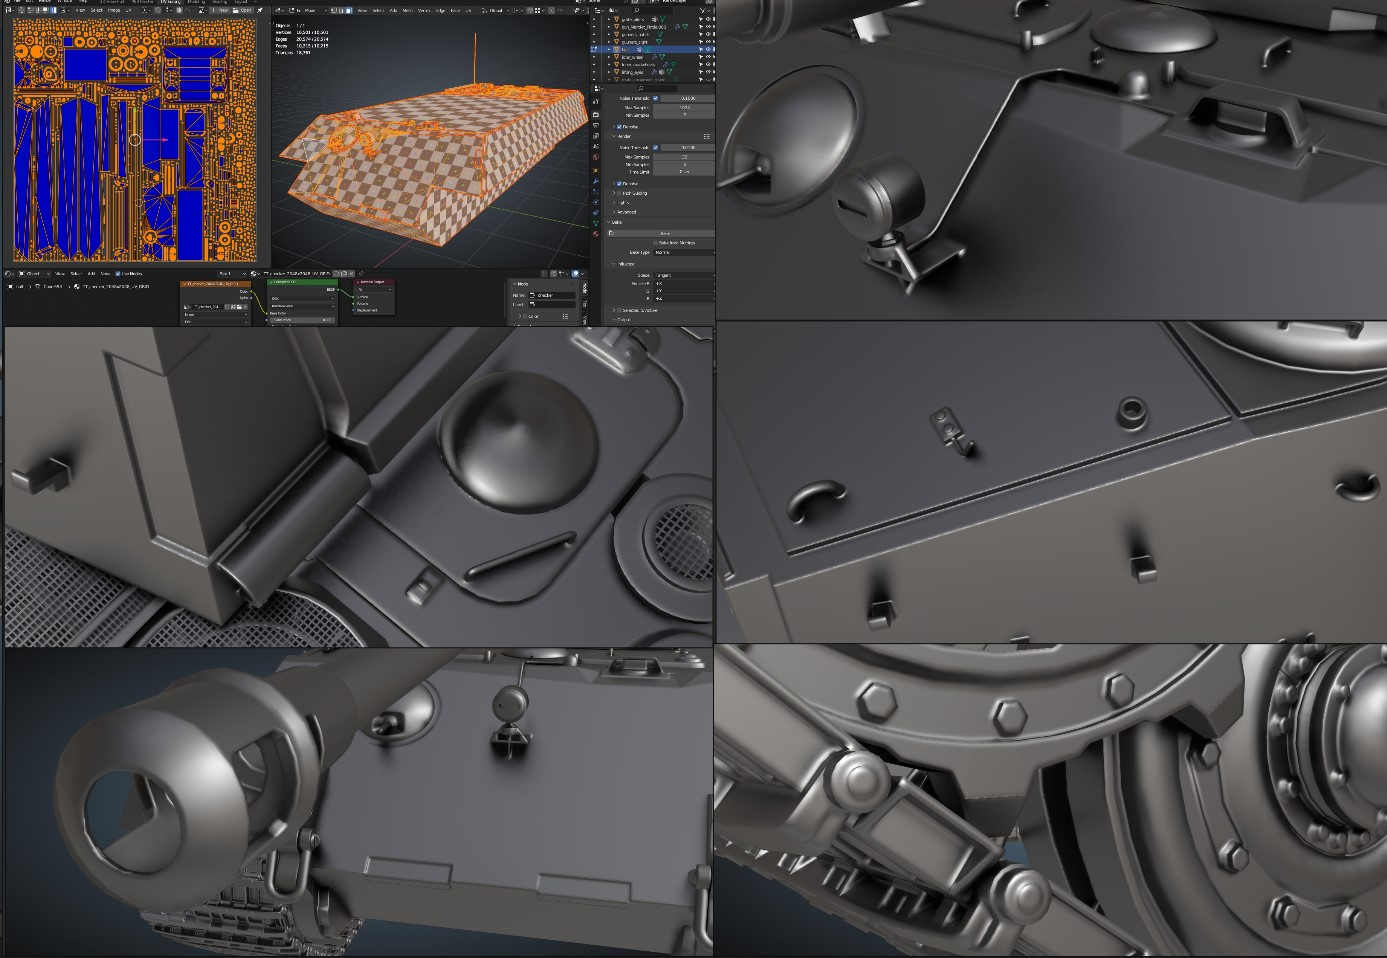Toggle Use Nodes checkbox in node editor
The height and width of the screenshot is (958, 1387).
pos(117,274)
